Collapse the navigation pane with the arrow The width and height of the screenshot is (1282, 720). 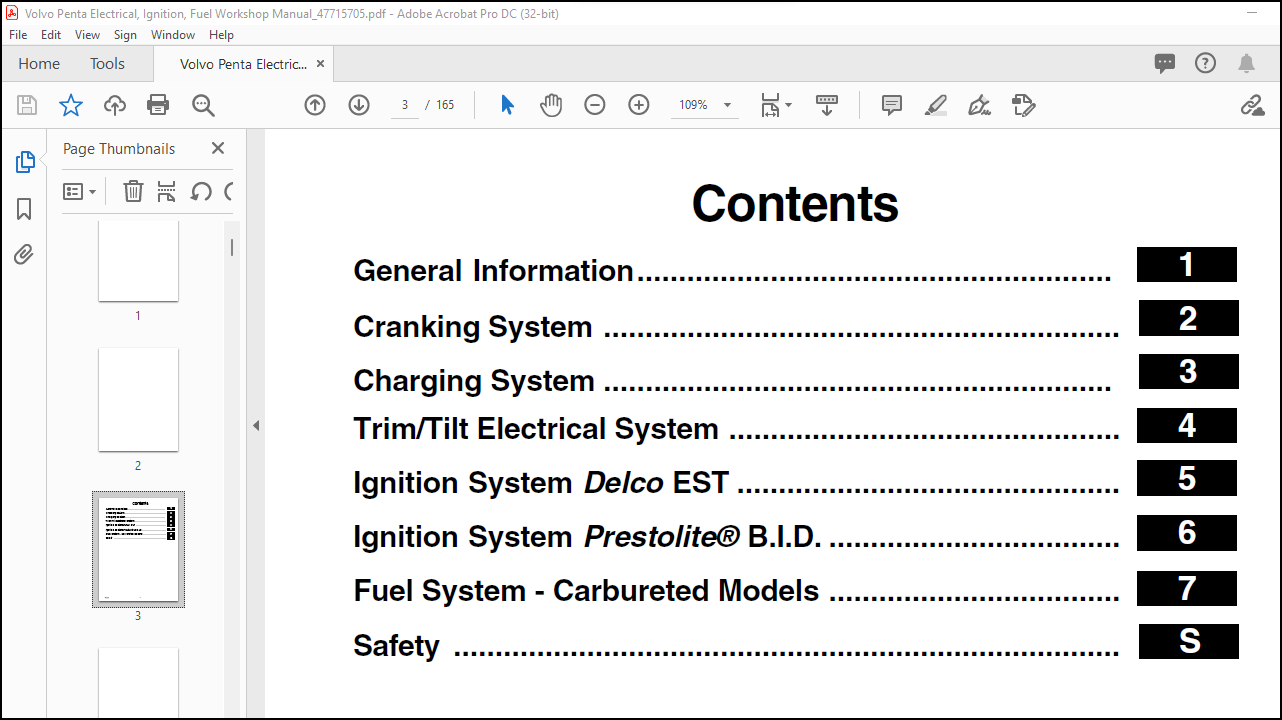(x=256, y=425)
